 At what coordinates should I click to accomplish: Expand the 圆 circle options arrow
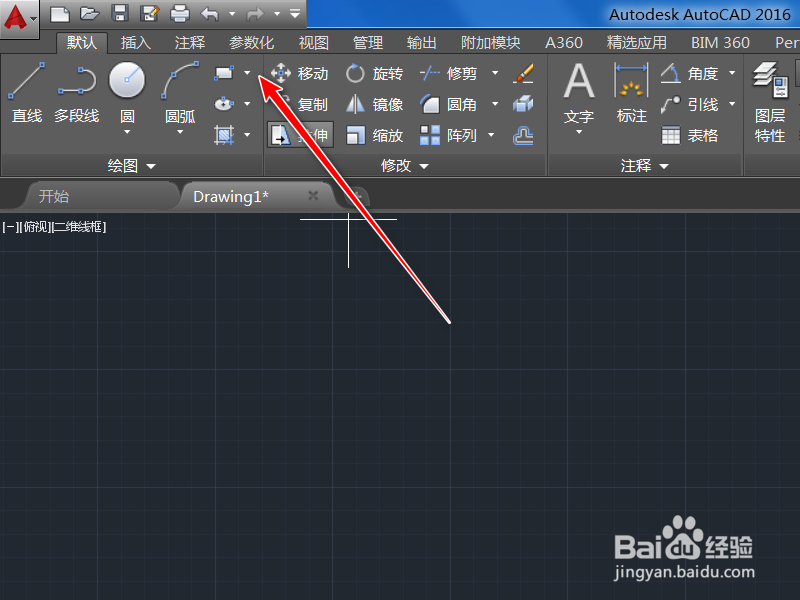[127, 132]
